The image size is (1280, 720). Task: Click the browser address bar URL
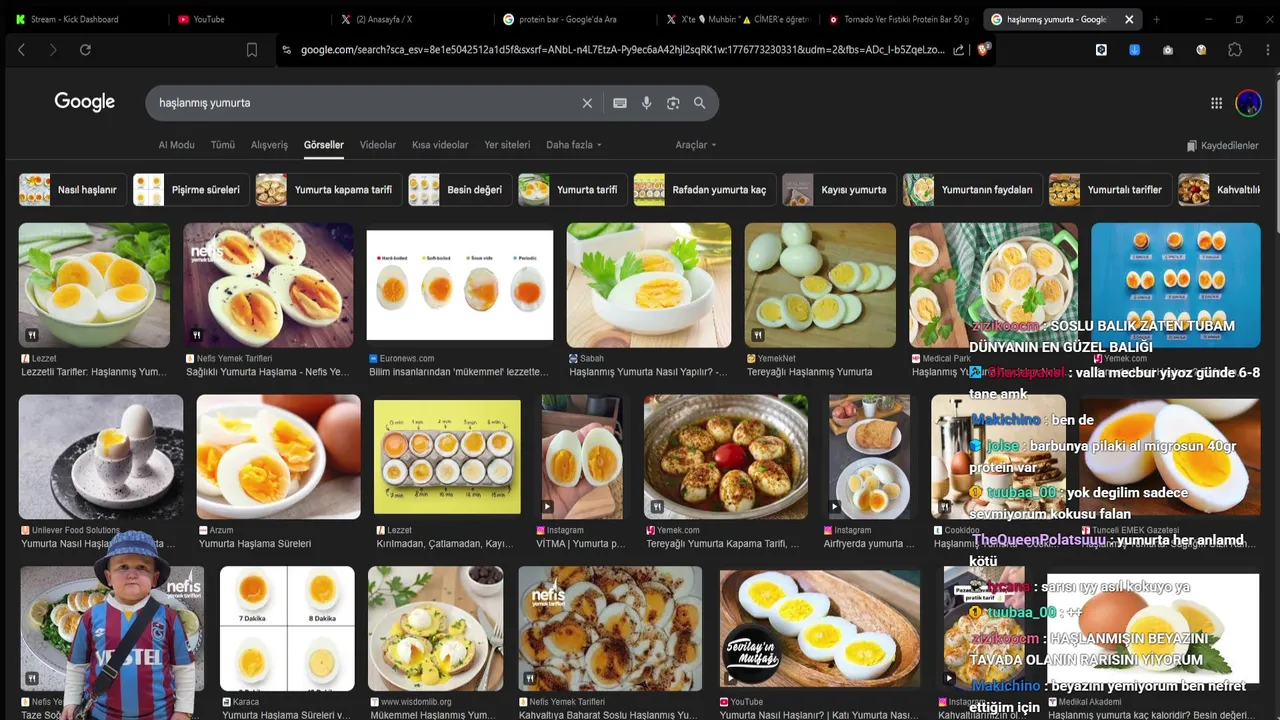621,50
